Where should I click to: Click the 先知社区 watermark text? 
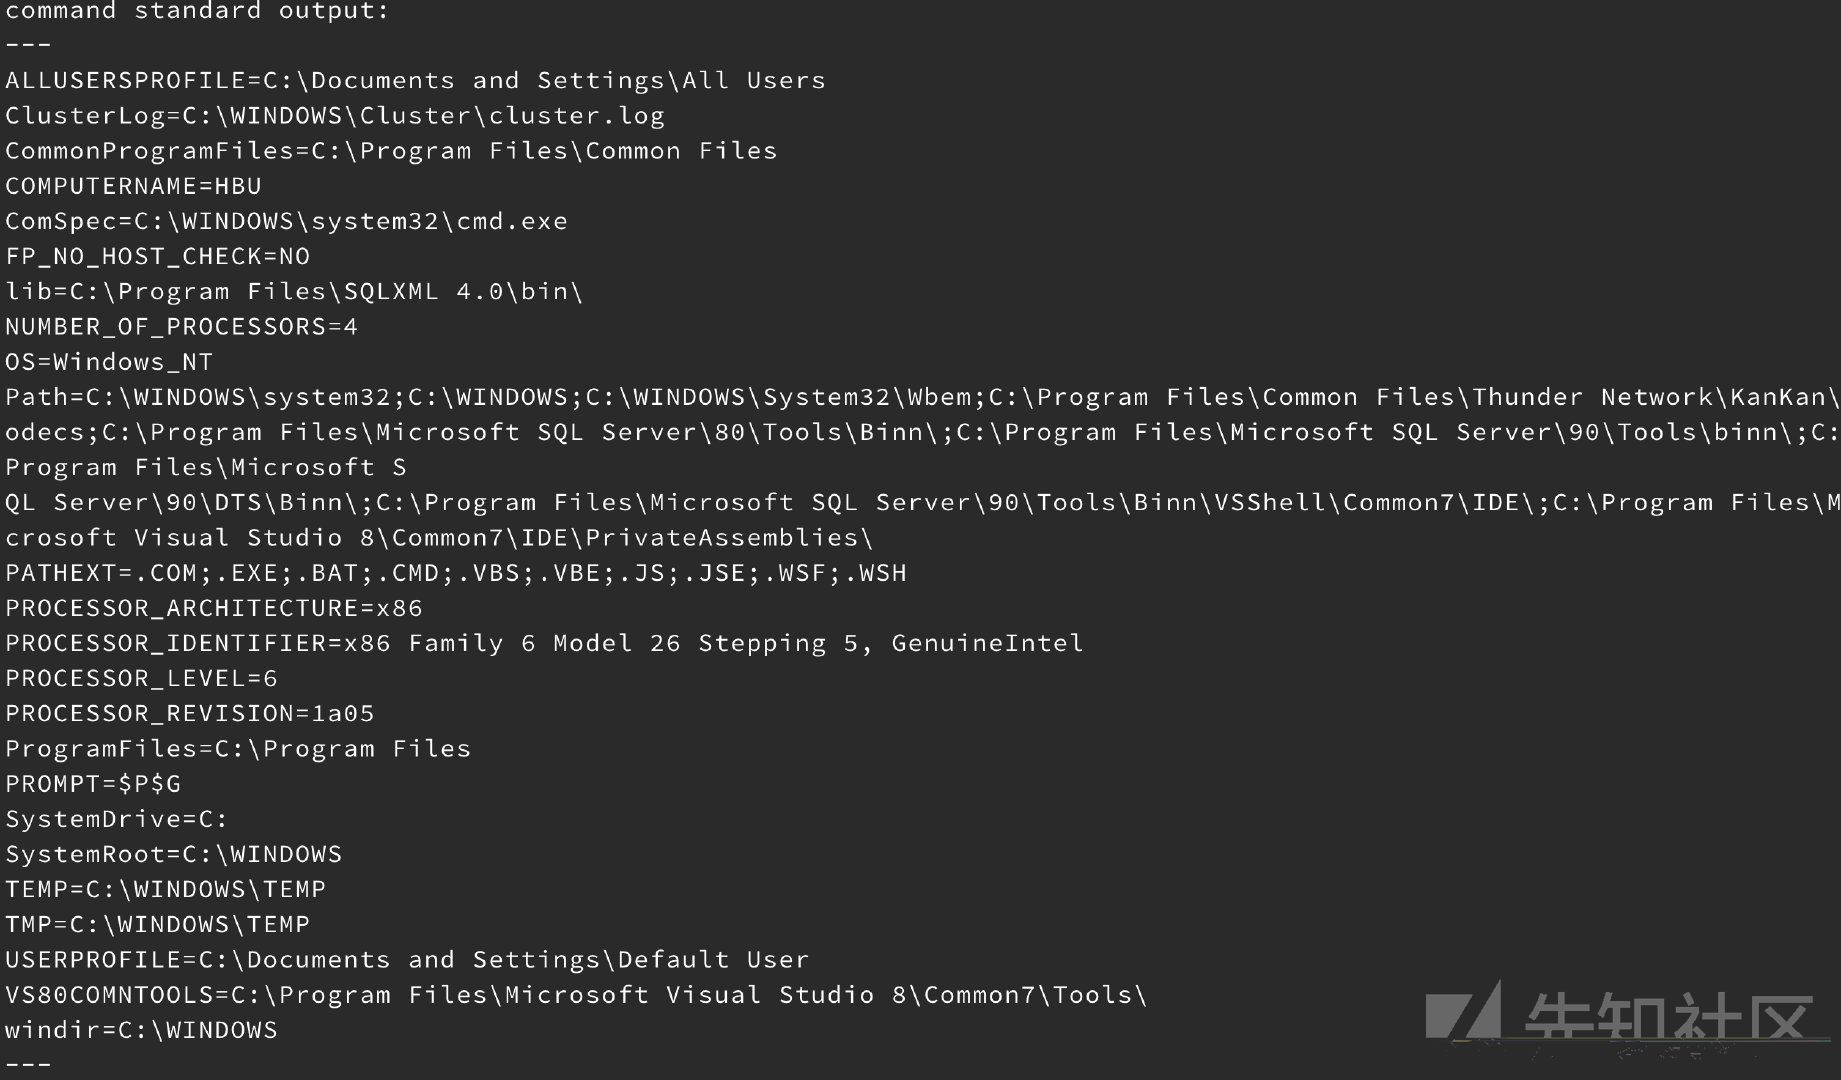click(1668, 1017)
